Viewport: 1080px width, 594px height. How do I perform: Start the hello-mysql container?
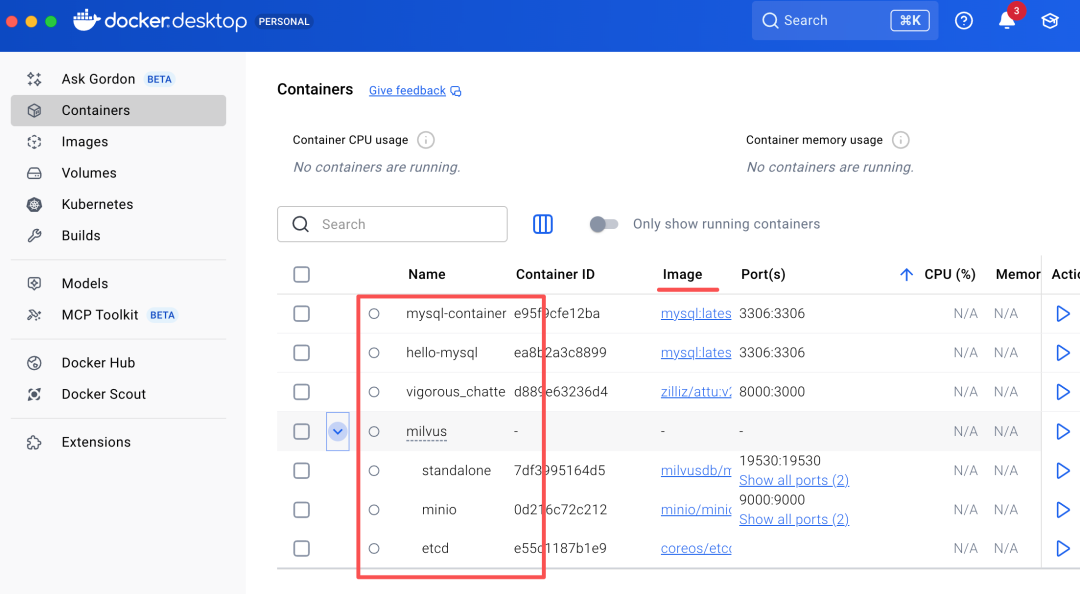pyautogui.click(x=1063, y=353)
